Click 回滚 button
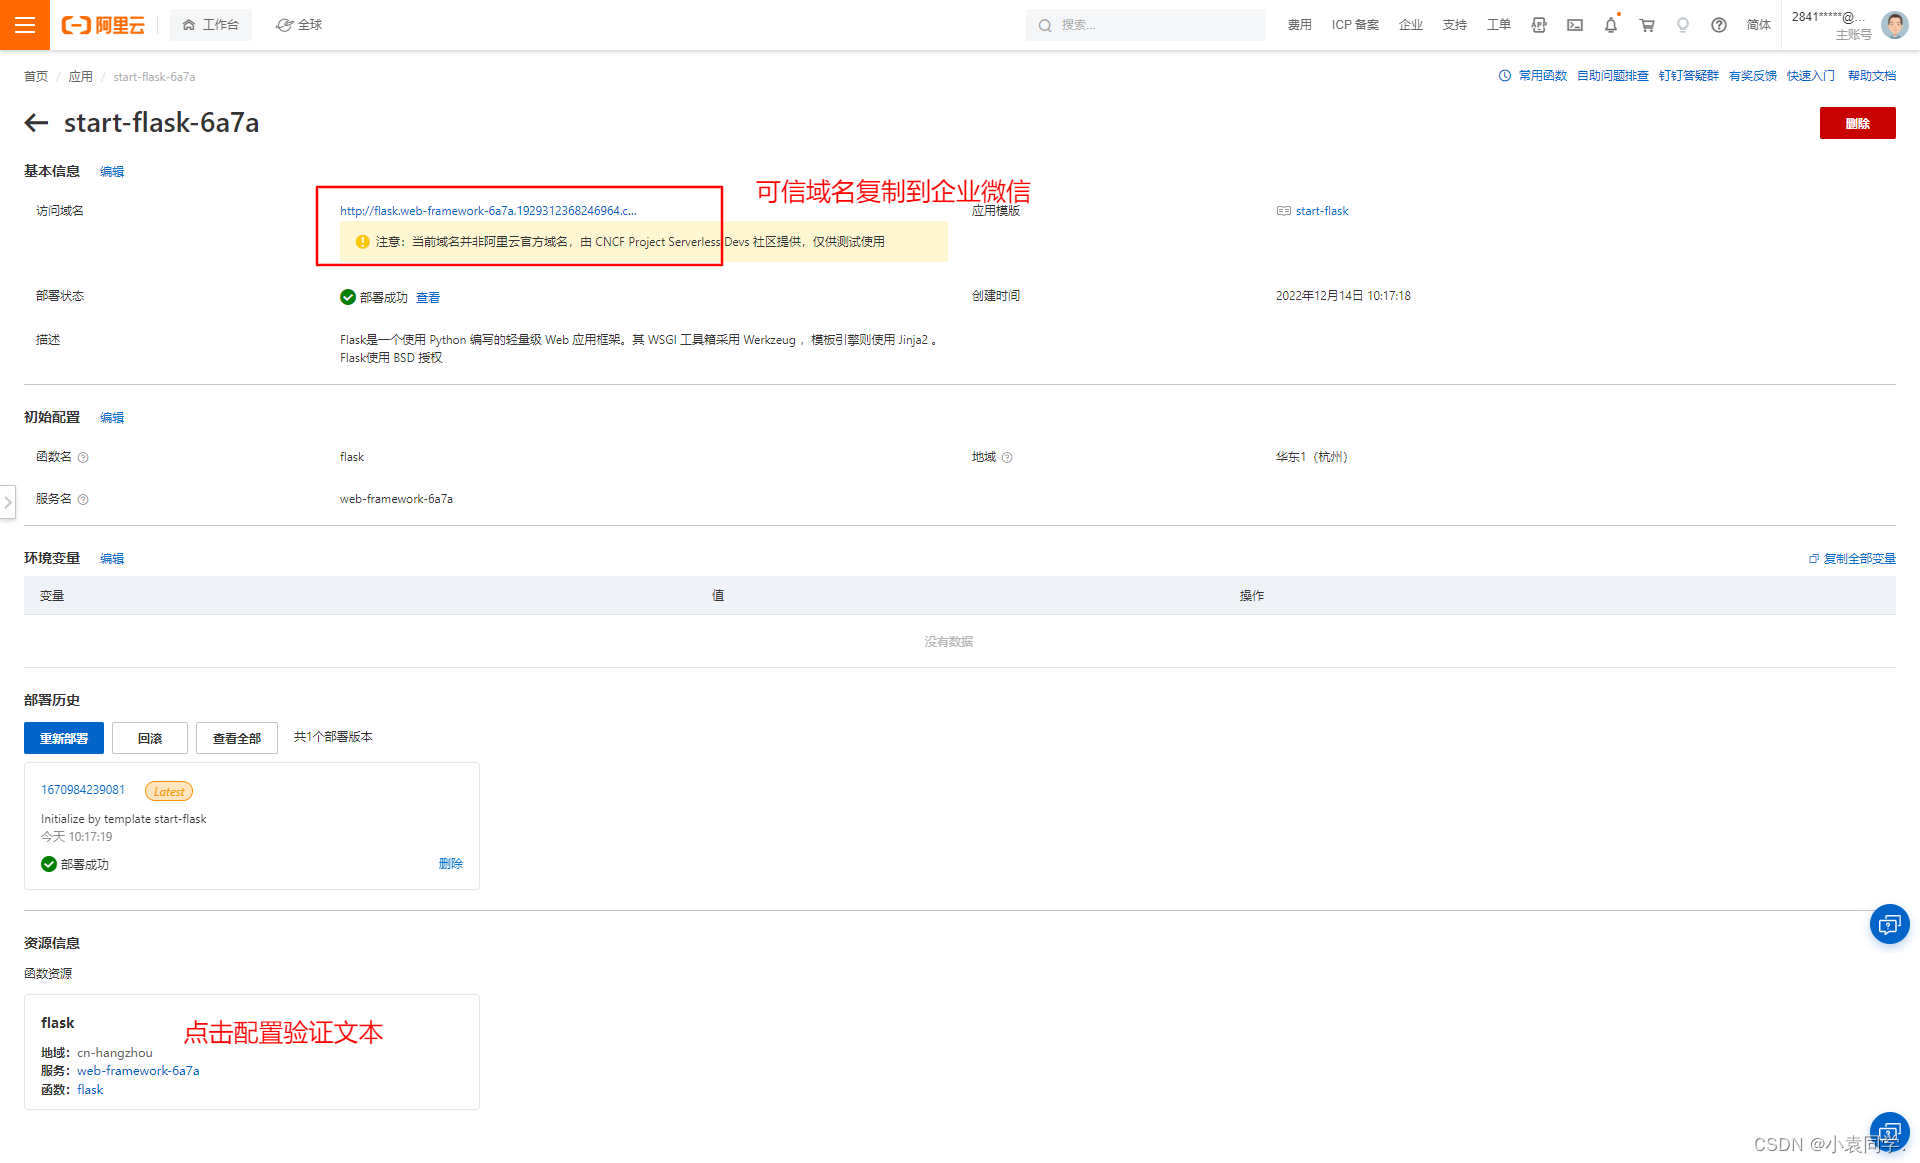Screen dimensions: 1920x1163 (150, 738)
